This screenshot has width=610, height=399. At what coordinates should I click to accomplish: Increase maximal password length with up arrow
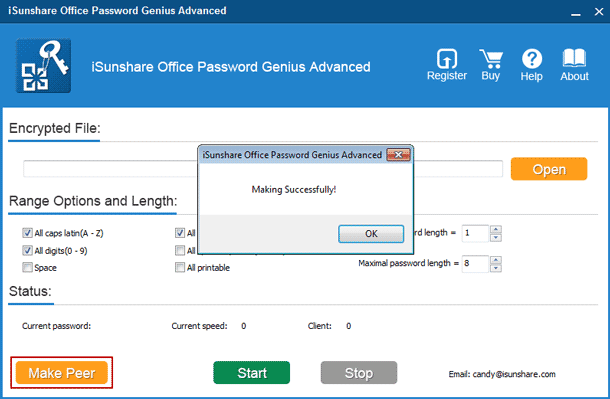pyautogui.click(x=496, y=260)
